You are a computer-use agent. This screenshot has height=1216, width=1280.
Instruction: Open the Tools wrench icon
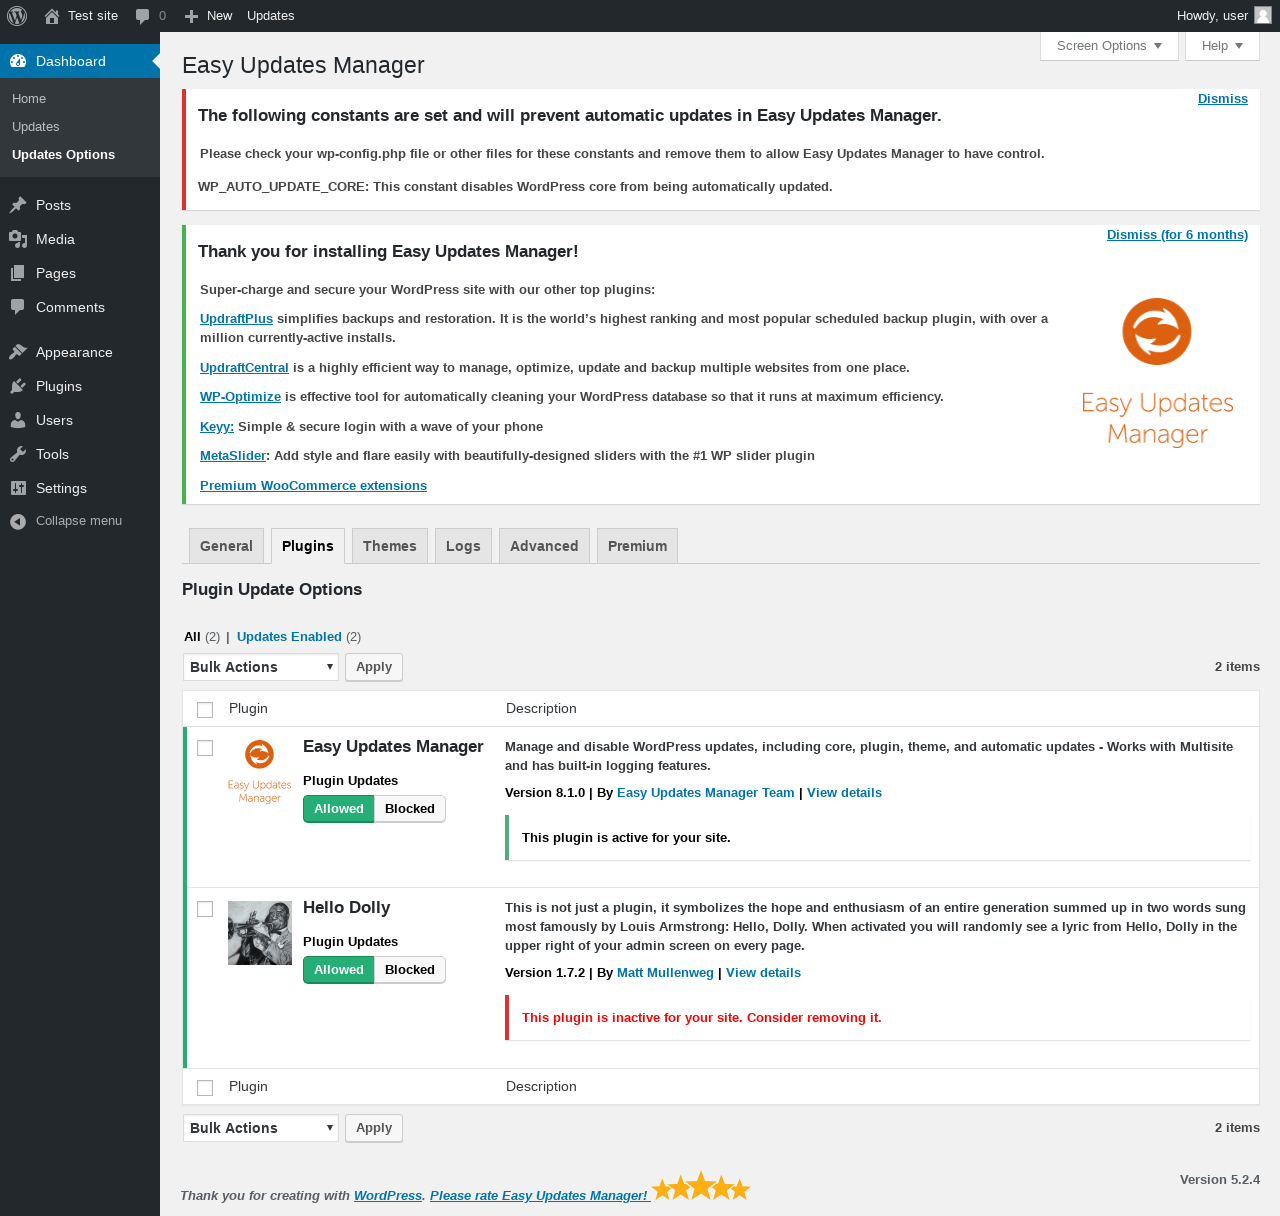tap(18, 454)
